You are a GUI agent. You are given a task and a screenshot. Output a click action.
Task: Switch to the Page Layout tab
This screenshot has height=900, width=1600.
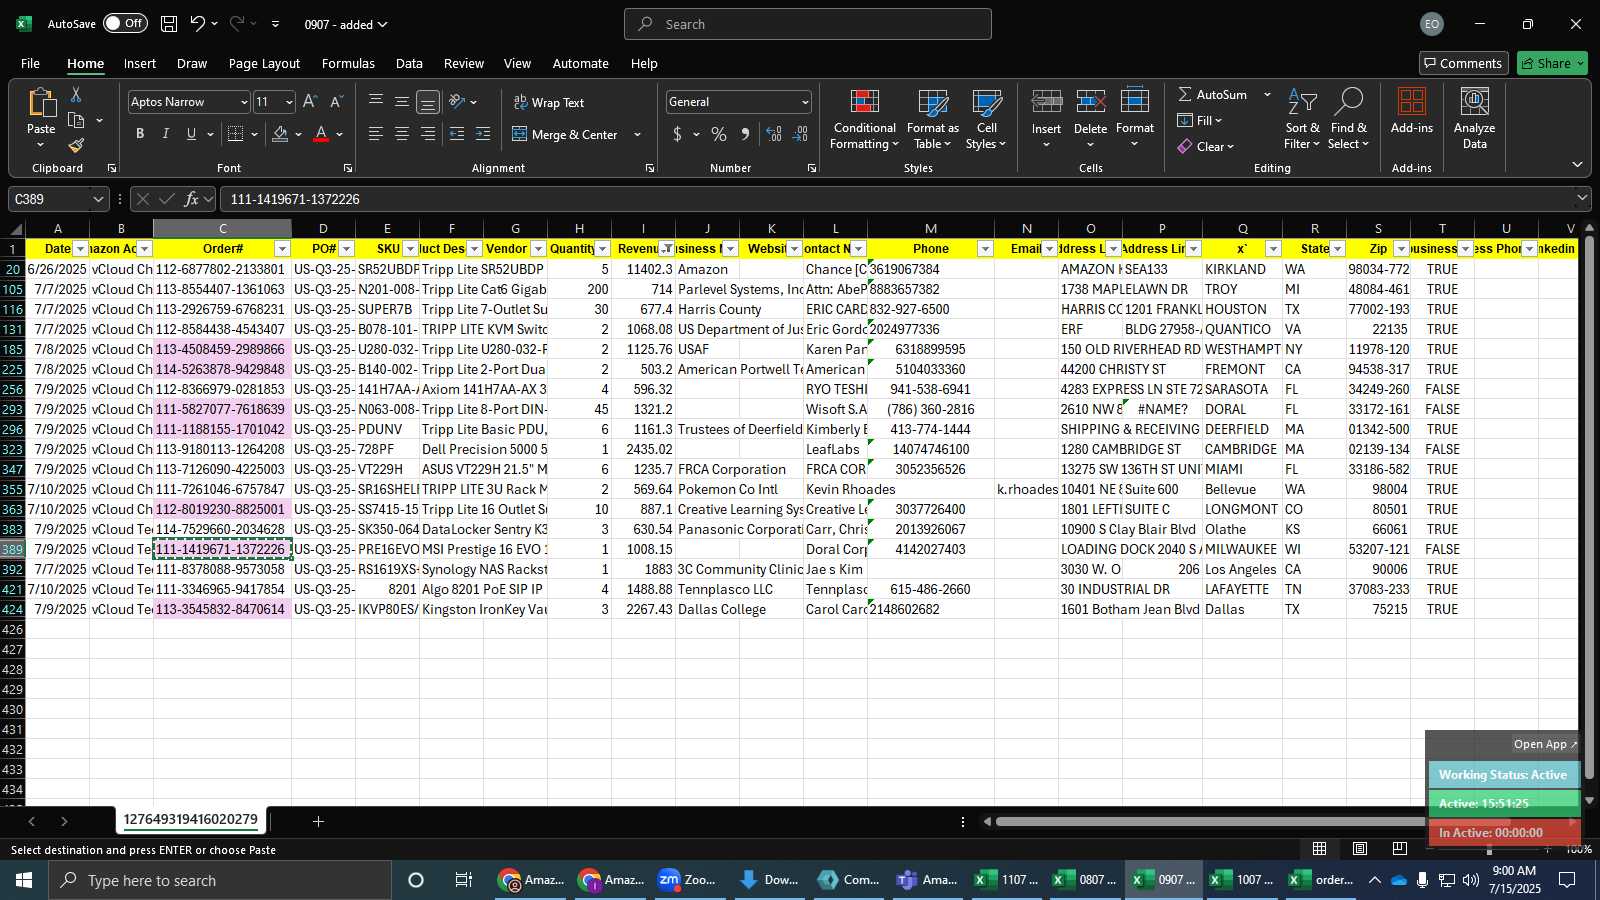tap(264, 63)
